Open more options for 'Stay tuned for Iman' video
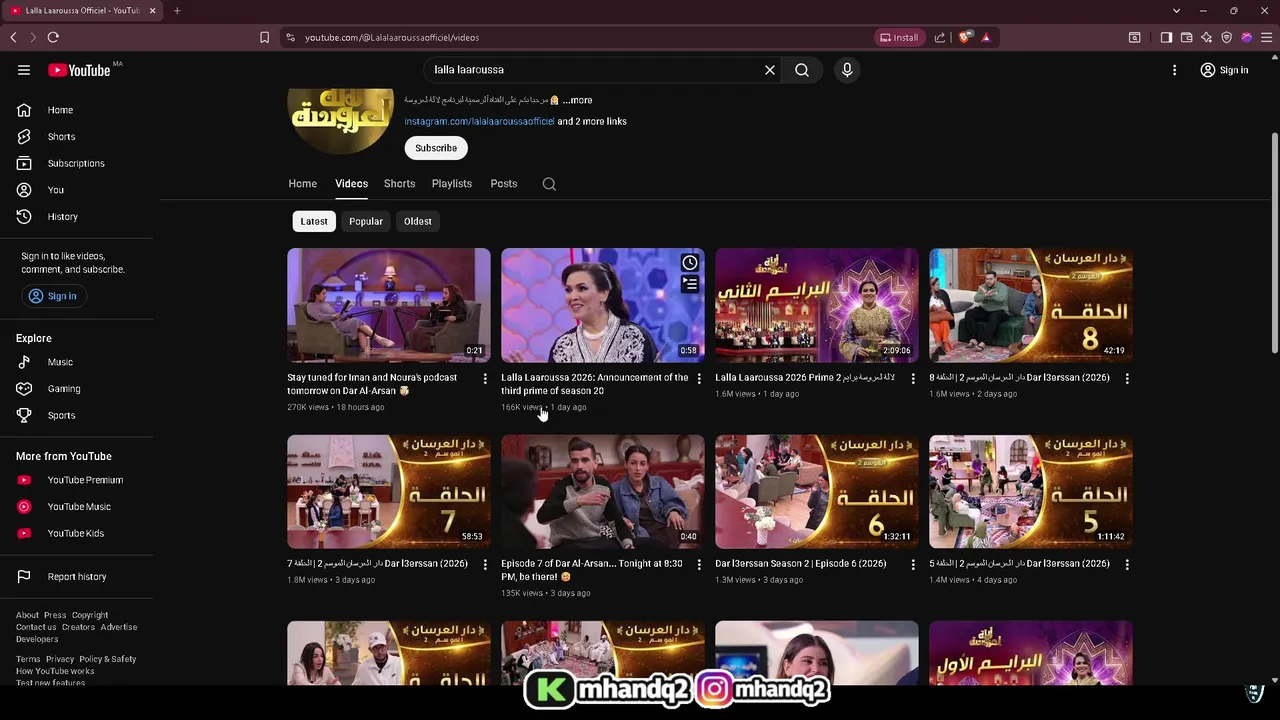This screenshot has width=1280, height=720. point(485,379)
